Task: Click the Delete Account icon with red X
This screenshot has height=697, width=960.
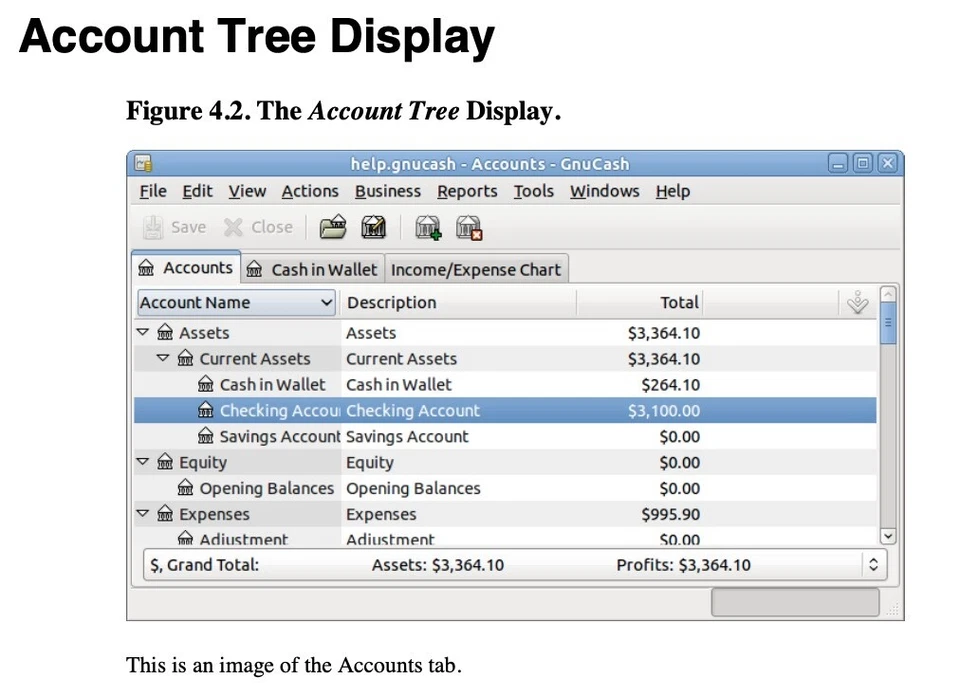Action: [x=468, y=227]
